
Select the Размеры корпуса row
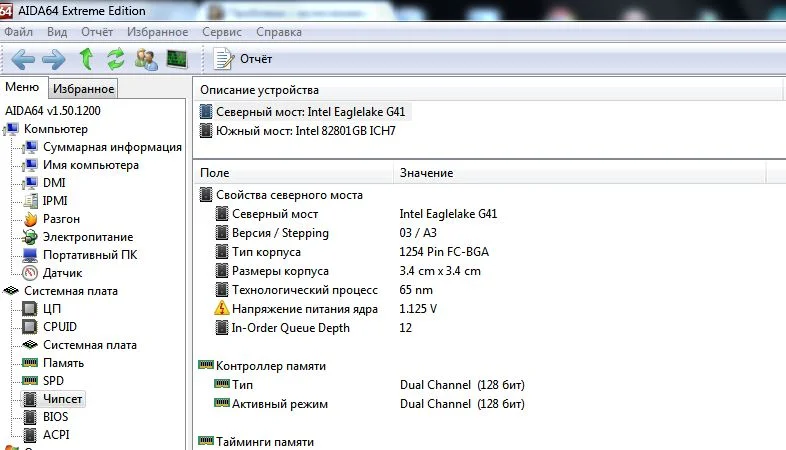tap(280, 271)
